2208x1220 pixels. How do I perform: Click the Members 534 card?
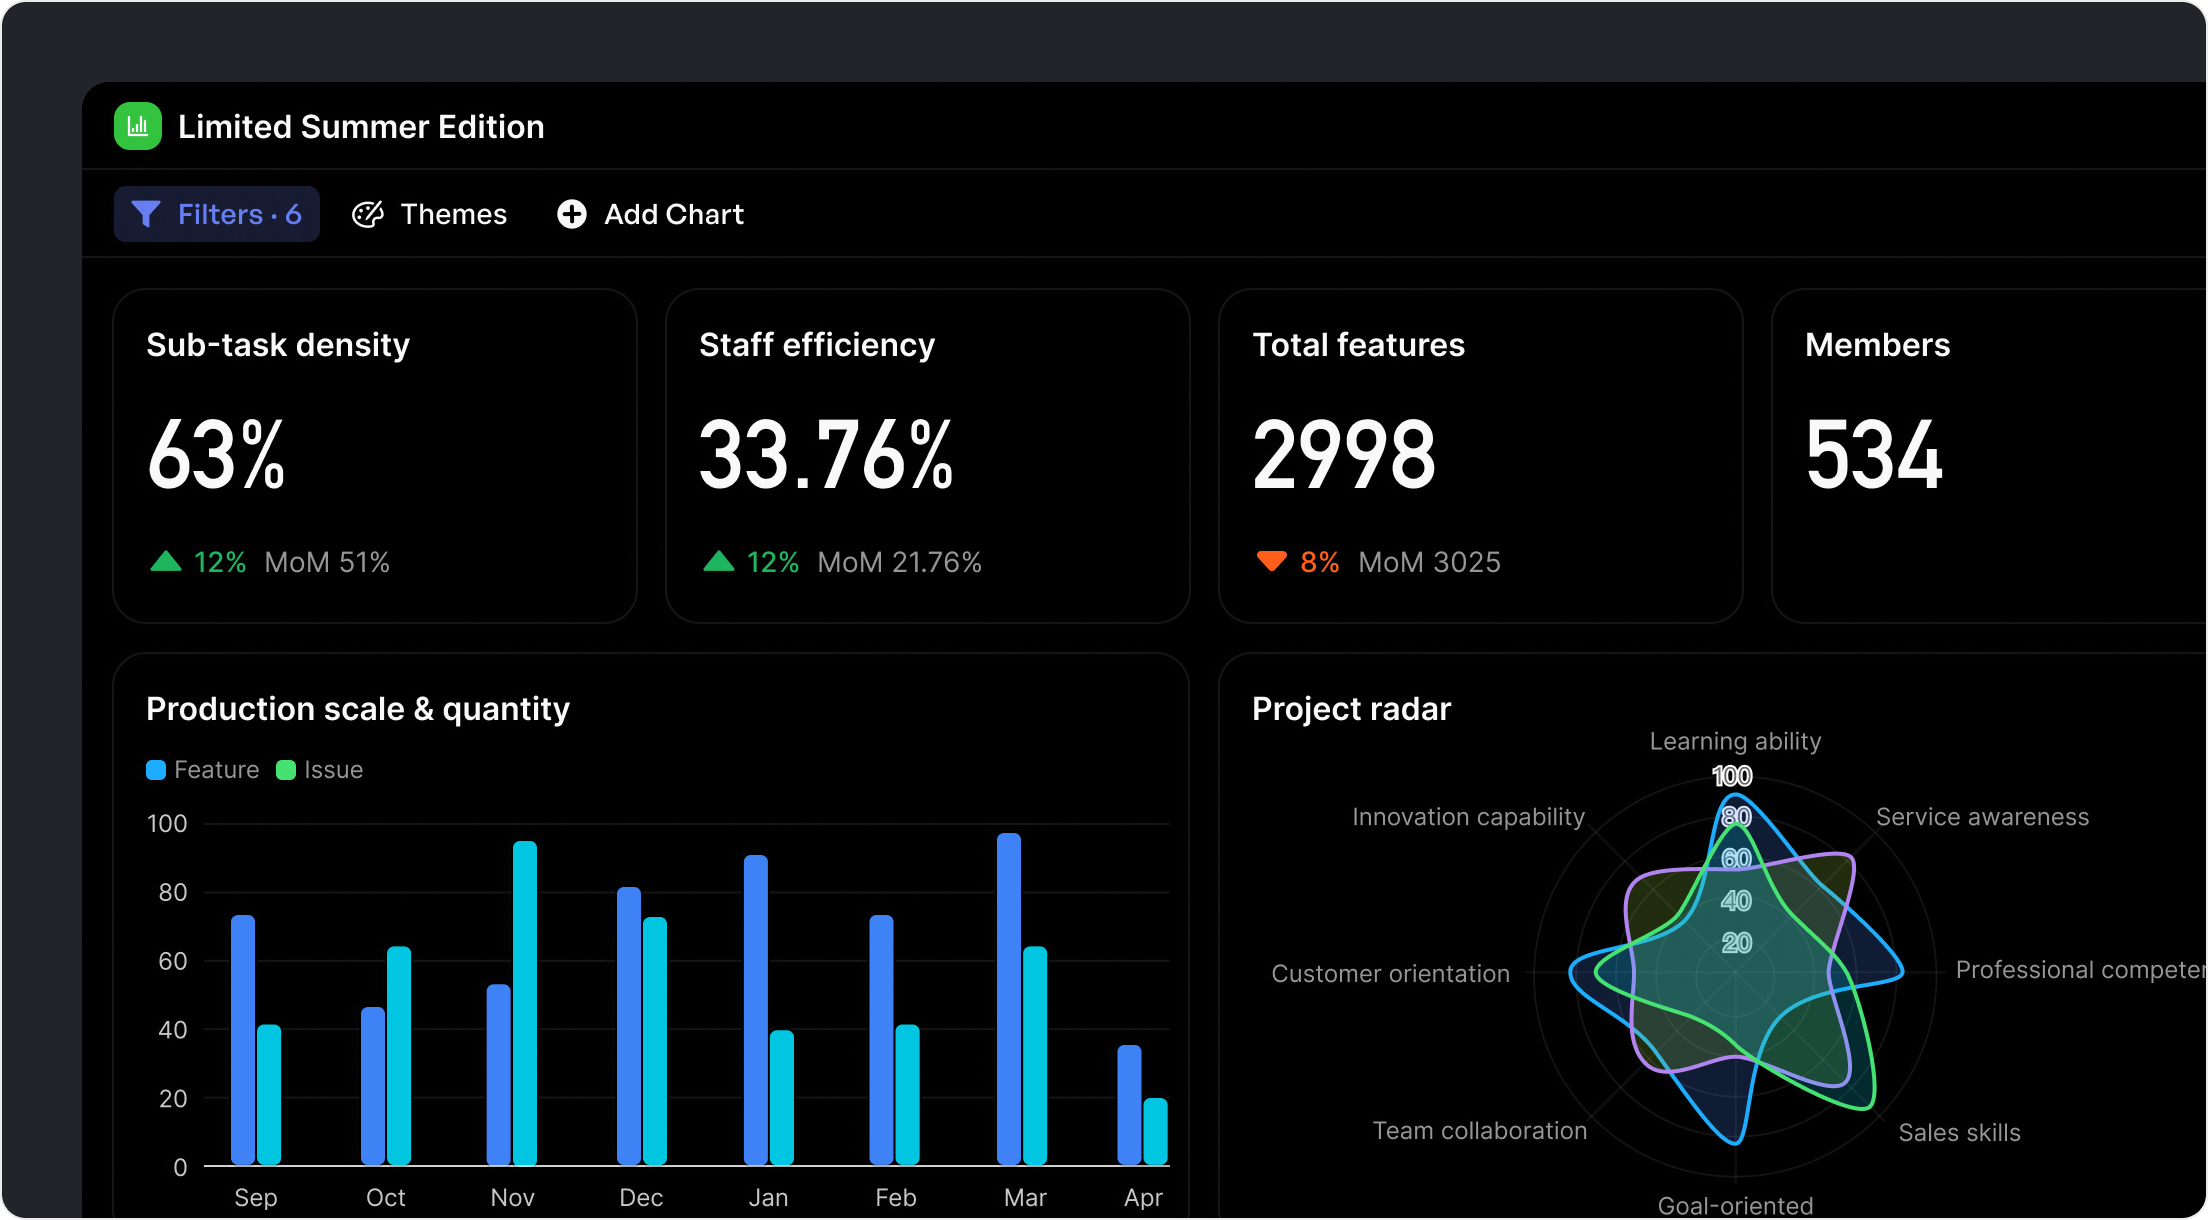pyautogui.click(x=1988, y=456)
